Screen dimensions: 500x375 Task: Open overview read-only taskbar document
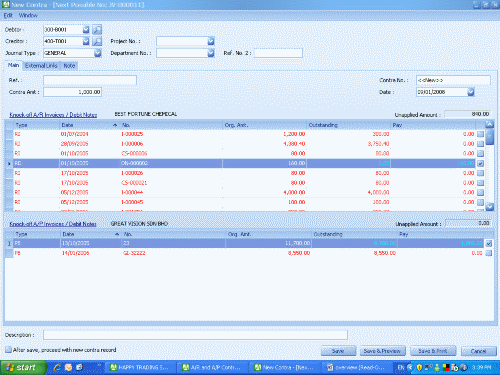[356, 367]
